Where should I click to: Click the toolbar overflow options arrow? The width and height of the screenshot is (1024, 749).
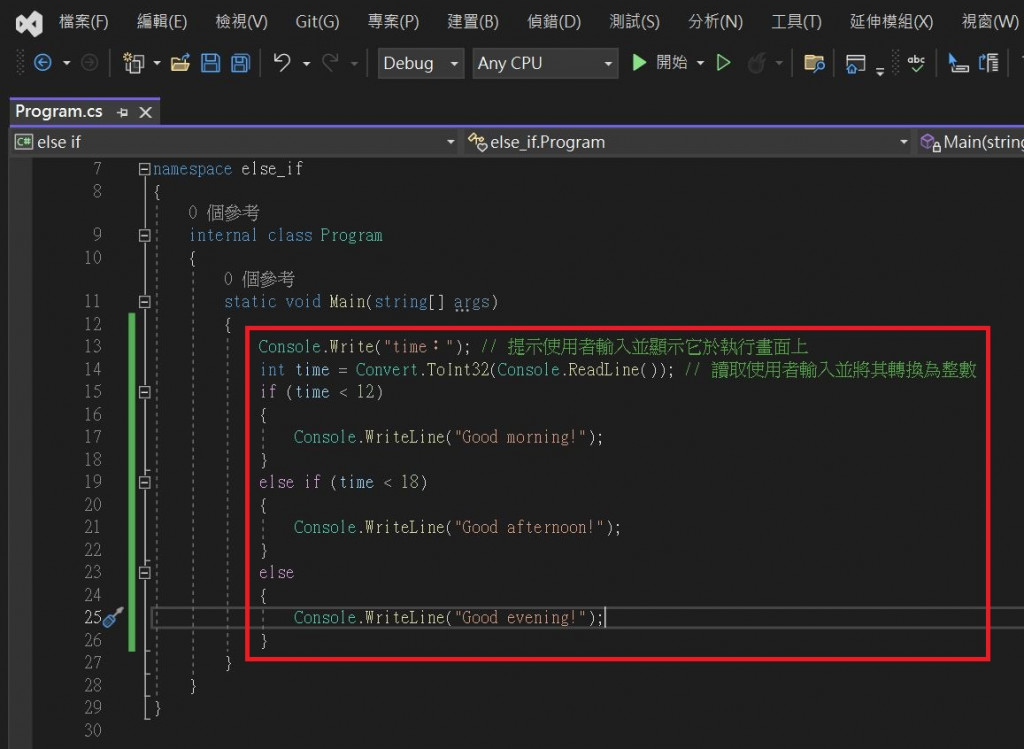[x=880, y=71]
